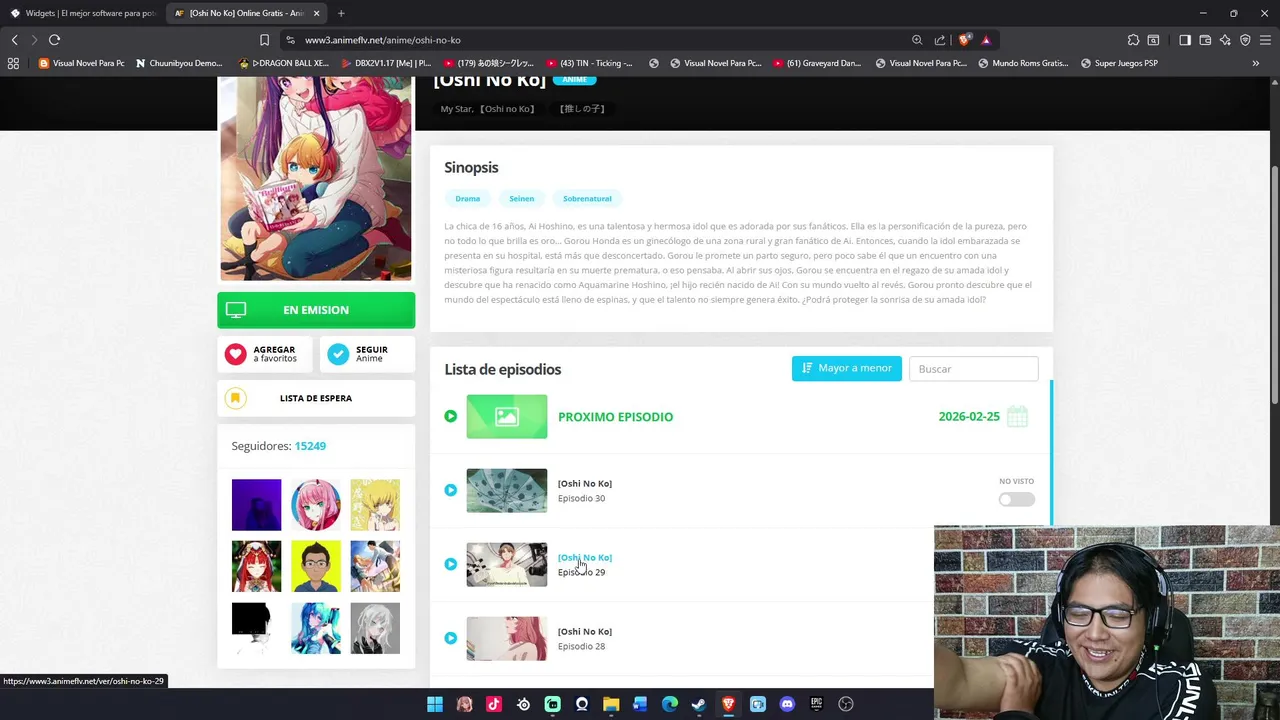Open the extensions puzzle icon
1280x720 pixels.
tap(1133, 40)
